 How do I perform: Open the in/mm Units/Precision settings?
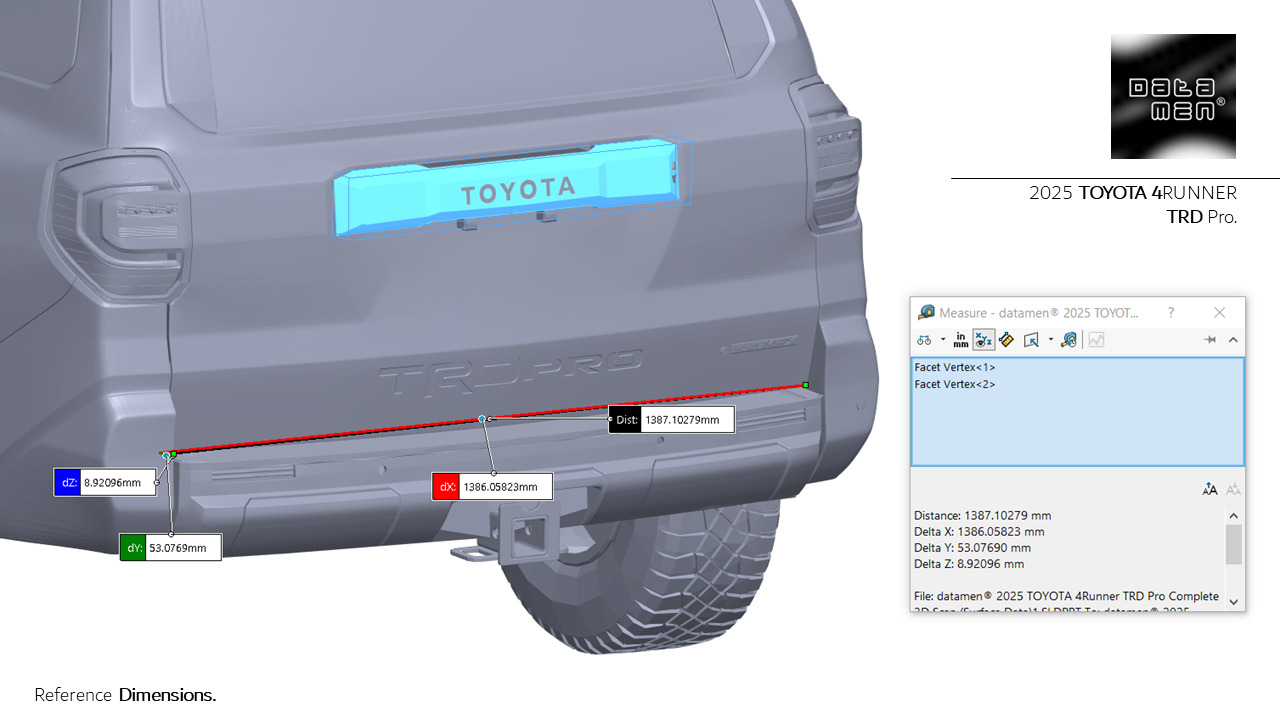click(x=961, y=340)
